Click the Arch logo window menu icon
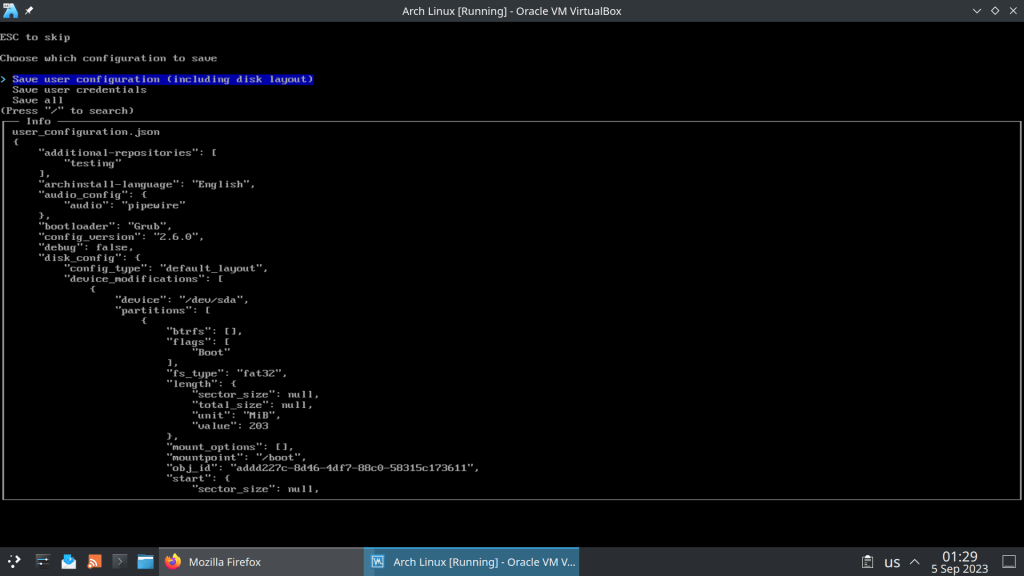The width and height of the screenshot is (1024, 576). tap(10, 10)
